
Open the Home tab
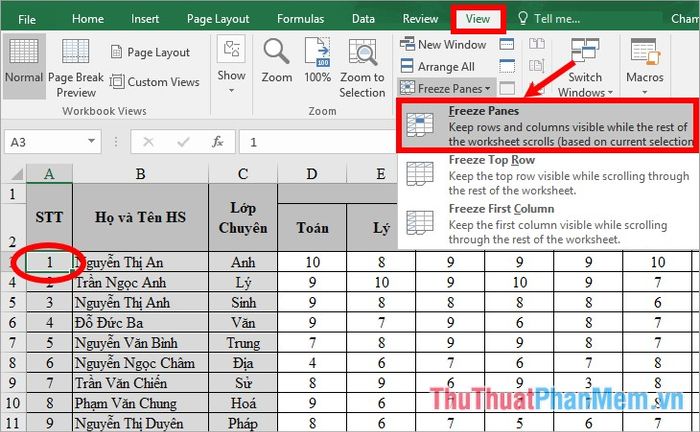[88, 19]
